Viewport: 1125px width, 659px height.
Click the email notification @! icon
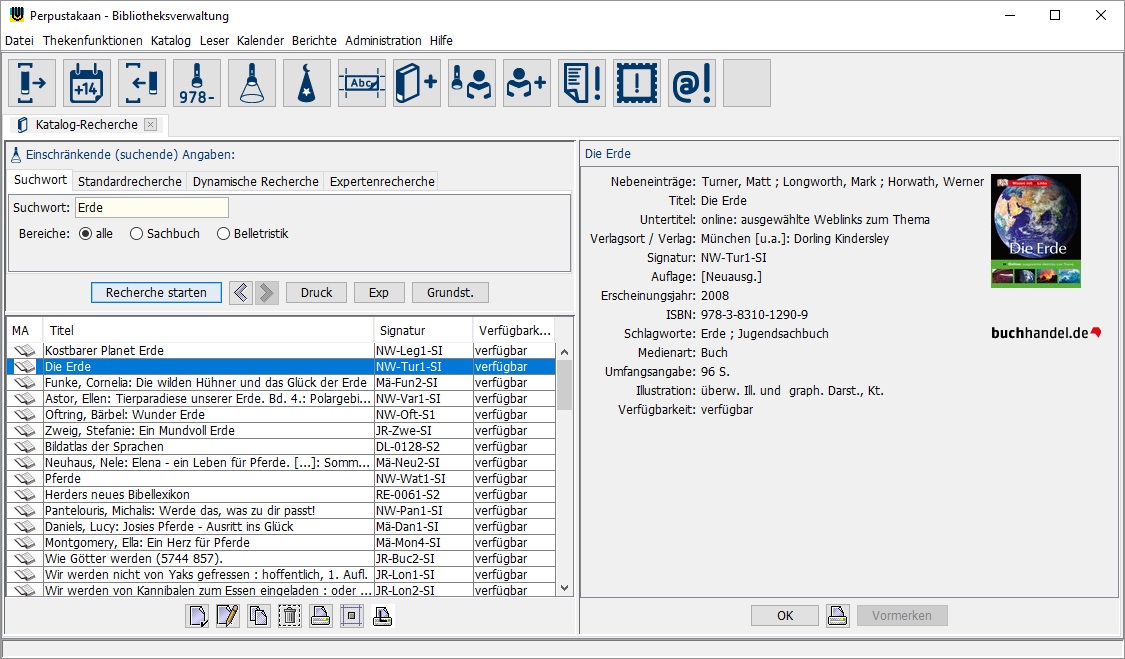692,83
